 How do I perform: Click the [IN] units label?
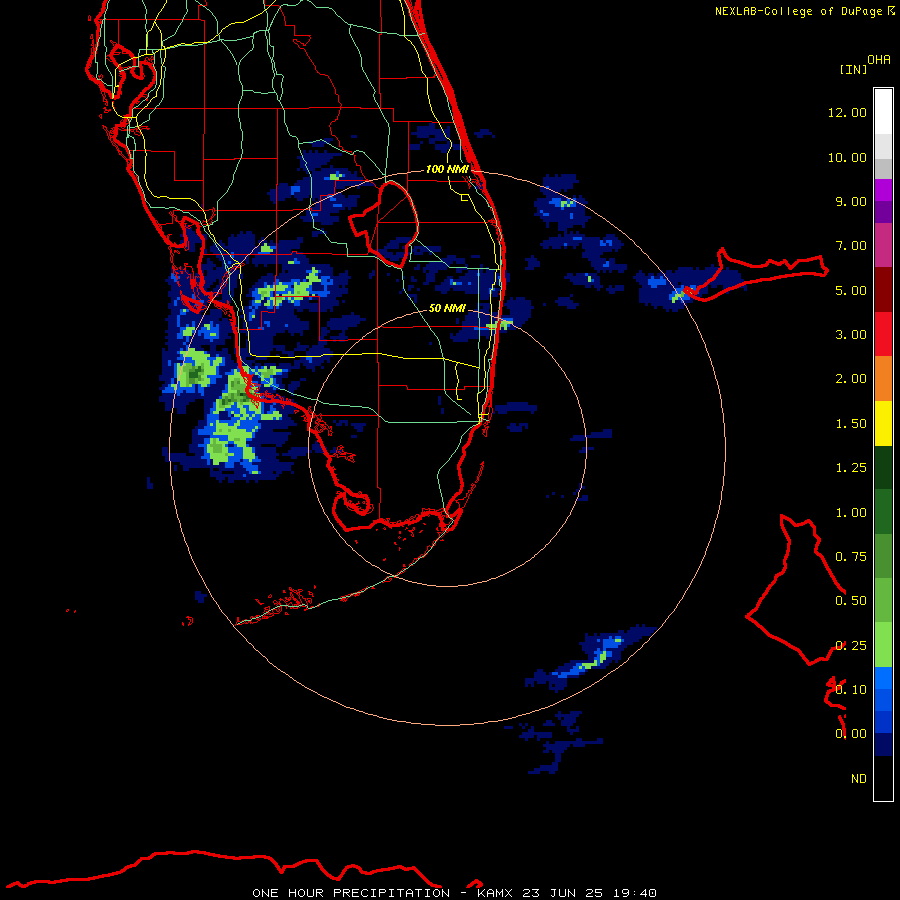click(x=853, y=69)
